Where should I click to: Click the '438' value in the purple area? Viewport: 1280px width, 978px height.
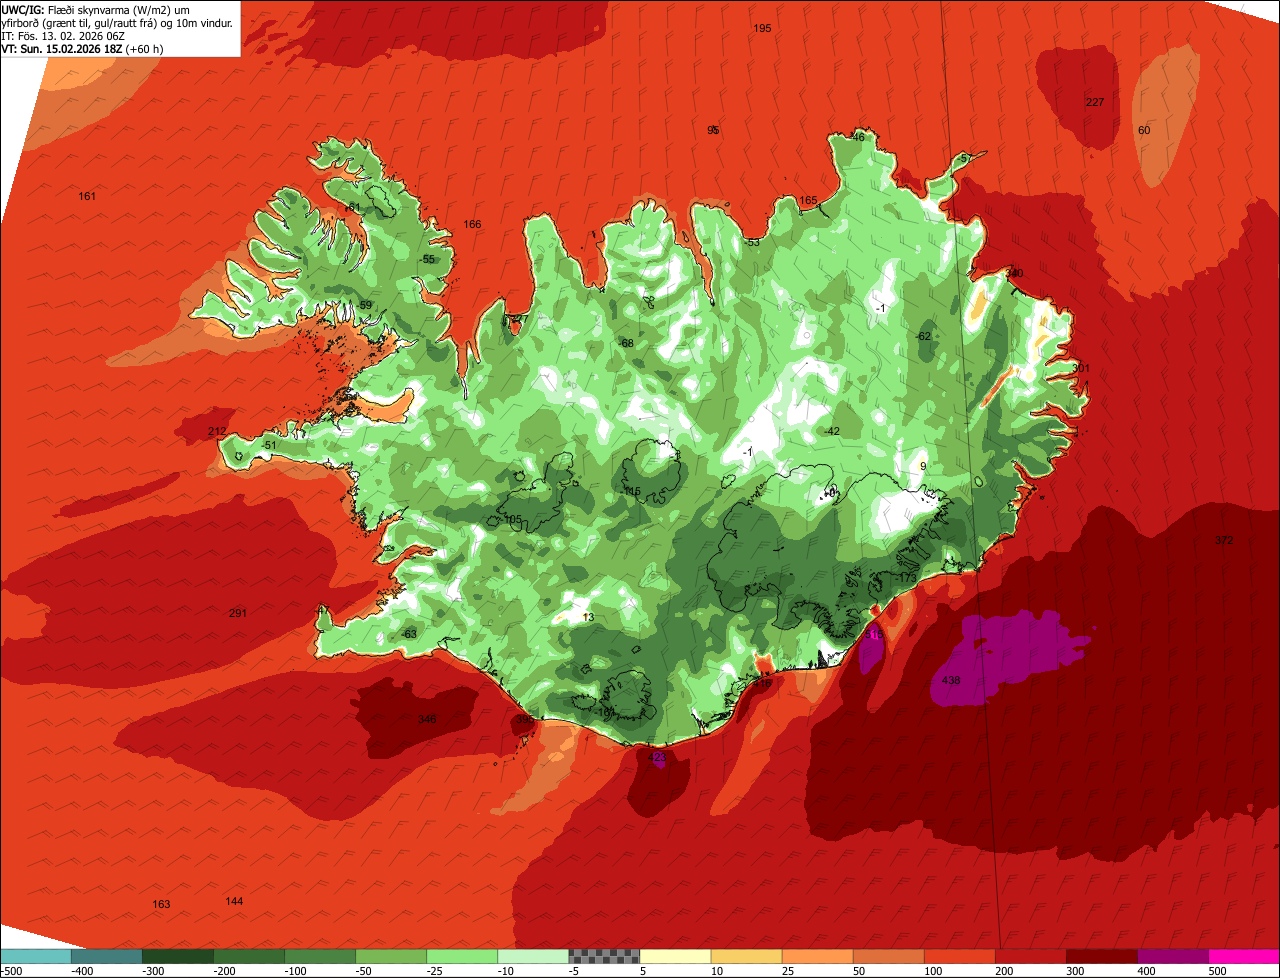[x=951, y=680]
